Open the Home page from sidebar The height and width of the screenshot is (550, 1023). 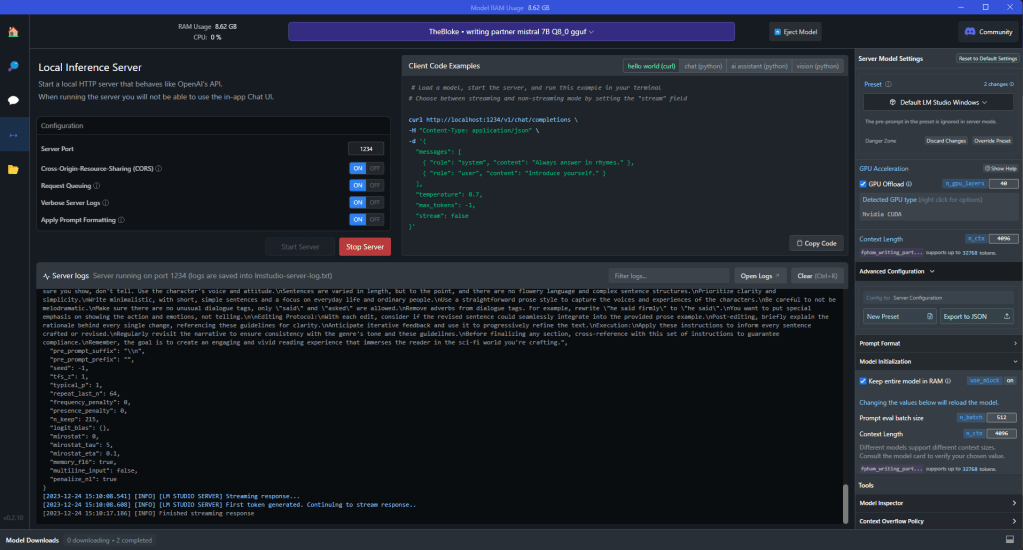(13, 32)
